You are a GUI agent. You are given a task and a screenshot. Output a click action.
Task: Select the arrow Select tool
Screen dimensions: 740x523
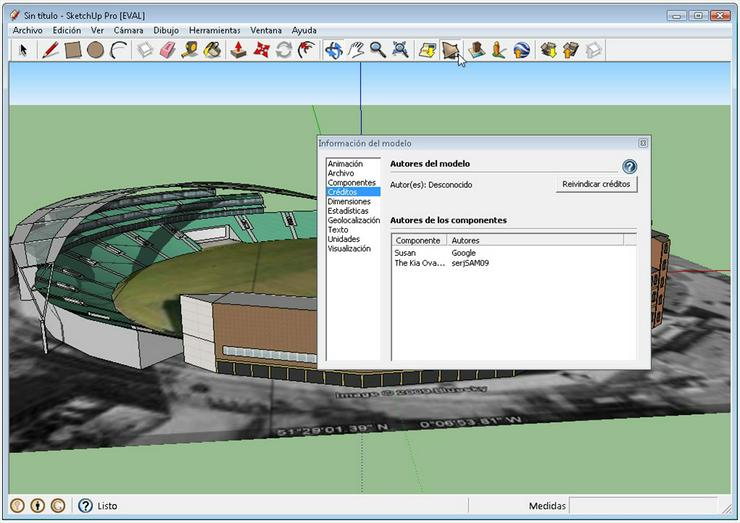pos(23,50)
